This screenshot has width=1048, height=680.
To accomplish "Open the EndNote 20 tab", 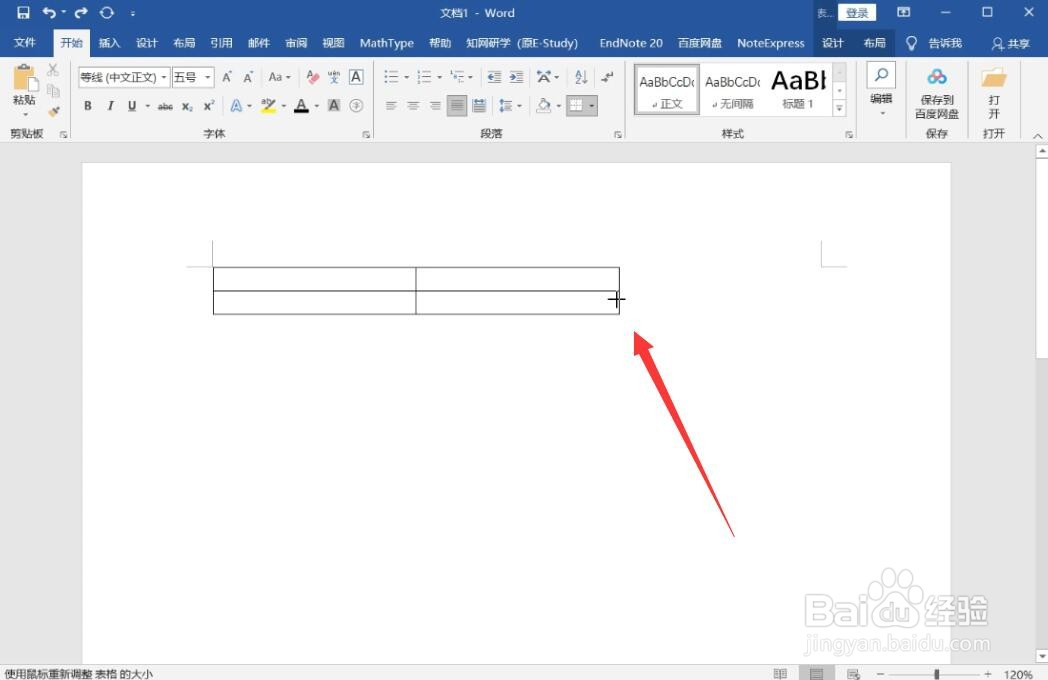I will click(631, 43).
